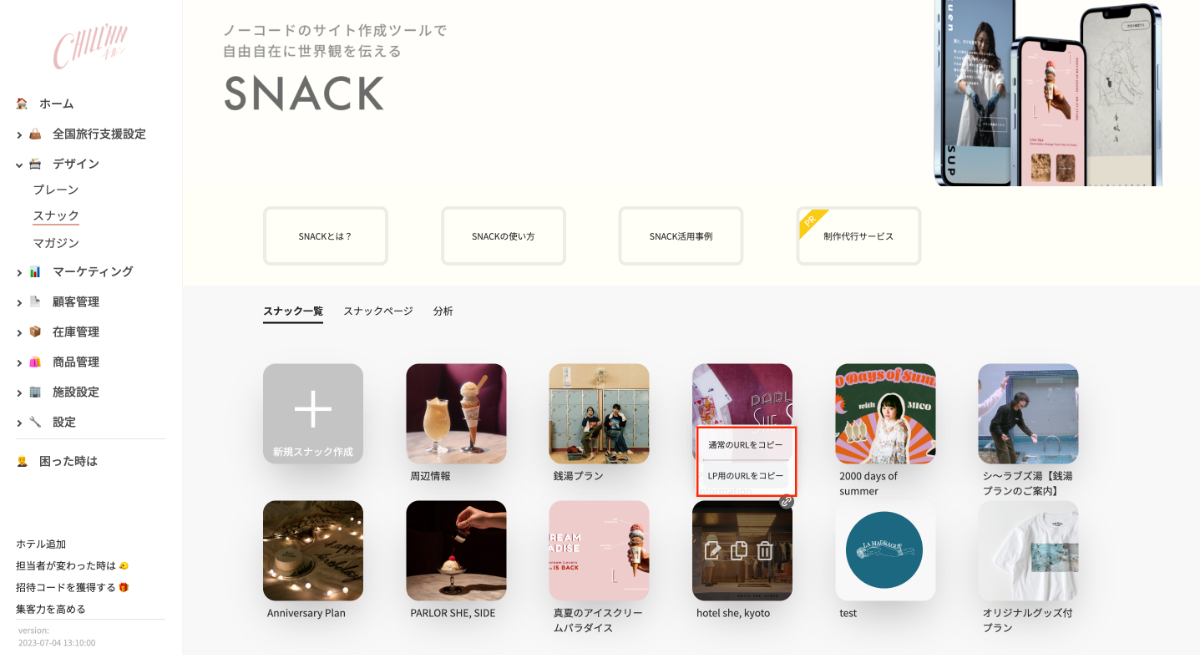Expand the 施設設定 sidebar section

pyautogui.click(x=19, y=392)
